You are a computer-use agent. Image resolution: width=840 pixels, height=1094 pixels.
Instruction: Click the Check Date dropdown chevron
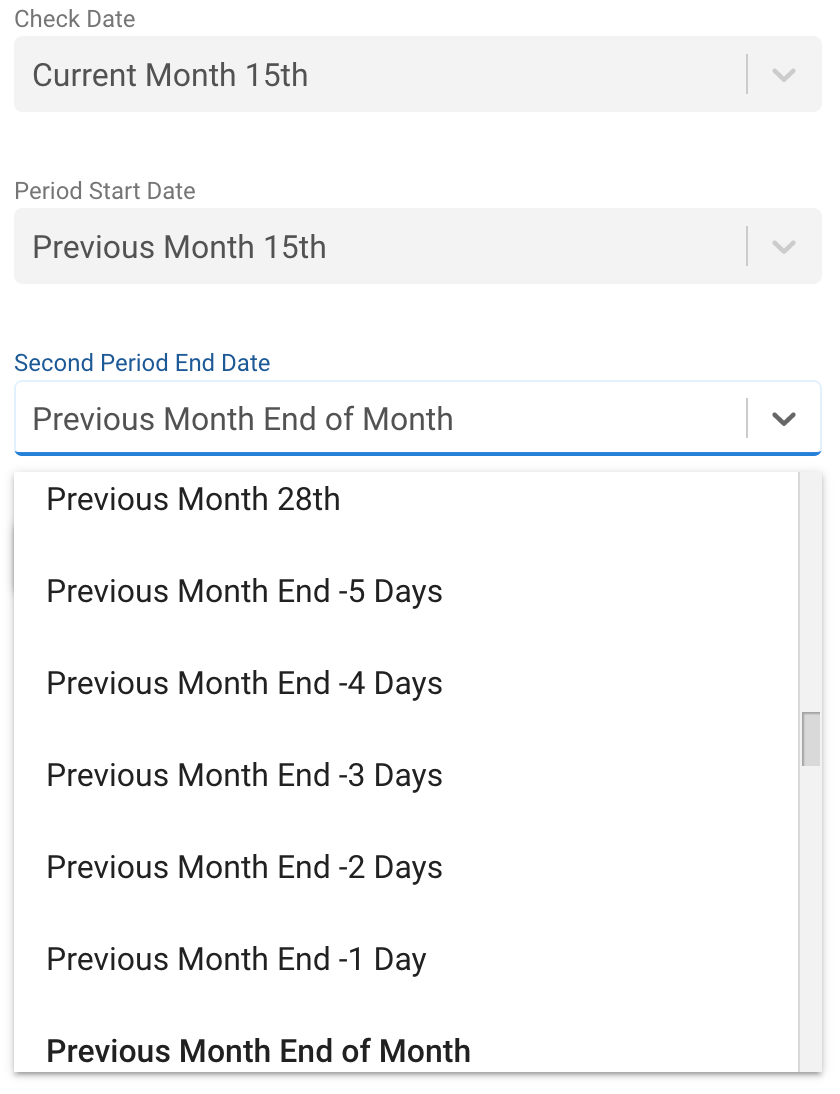[x=784, y=75]
